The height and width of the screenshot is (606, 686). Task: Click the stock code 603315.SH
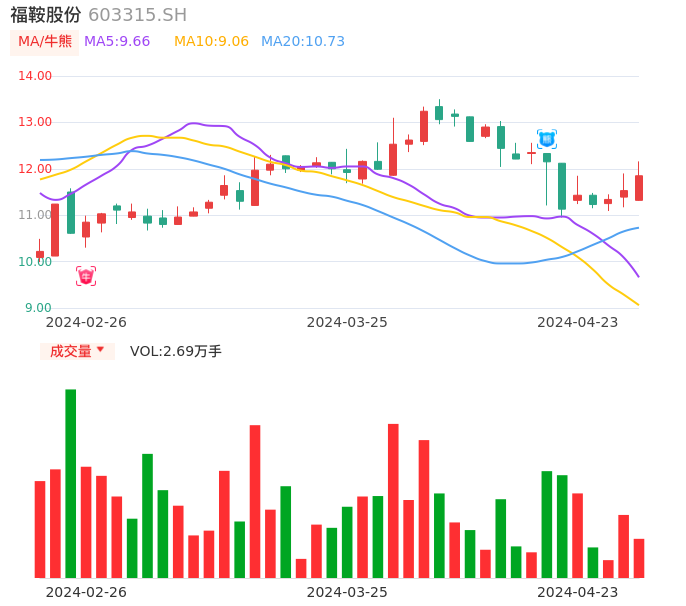click(137, 15)
